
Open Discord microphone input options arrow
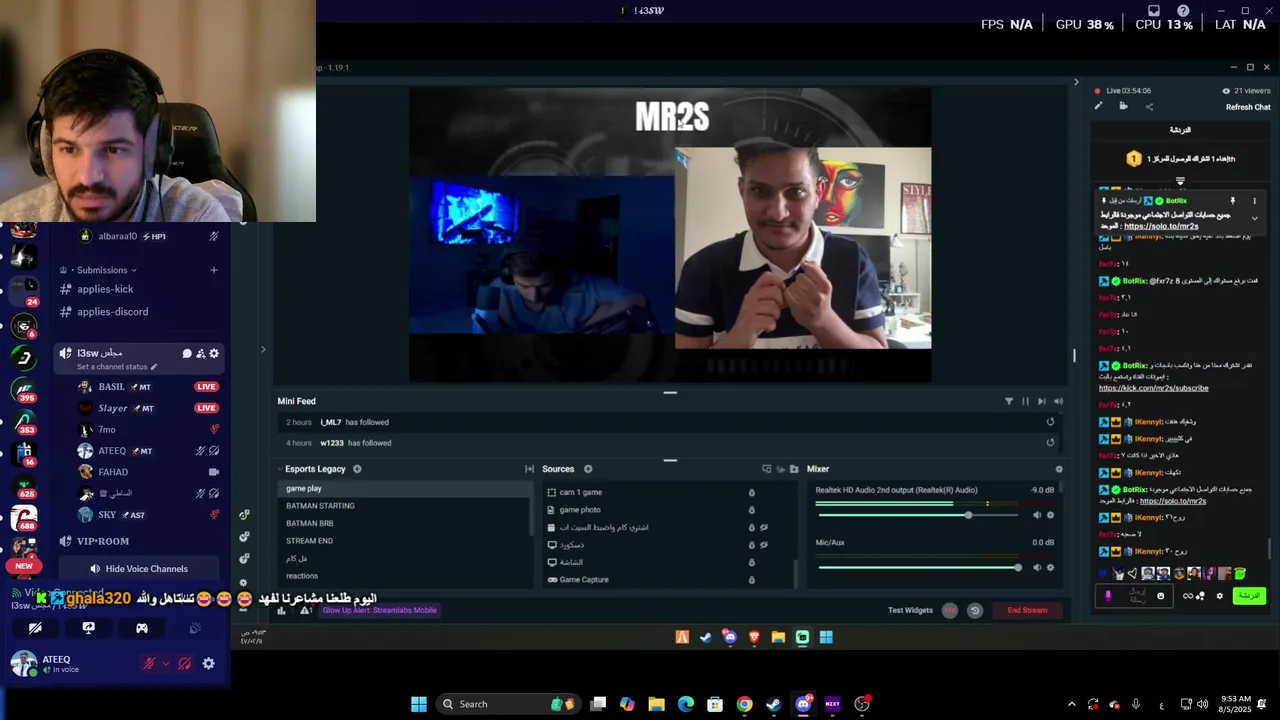click(x=165, y=663)
